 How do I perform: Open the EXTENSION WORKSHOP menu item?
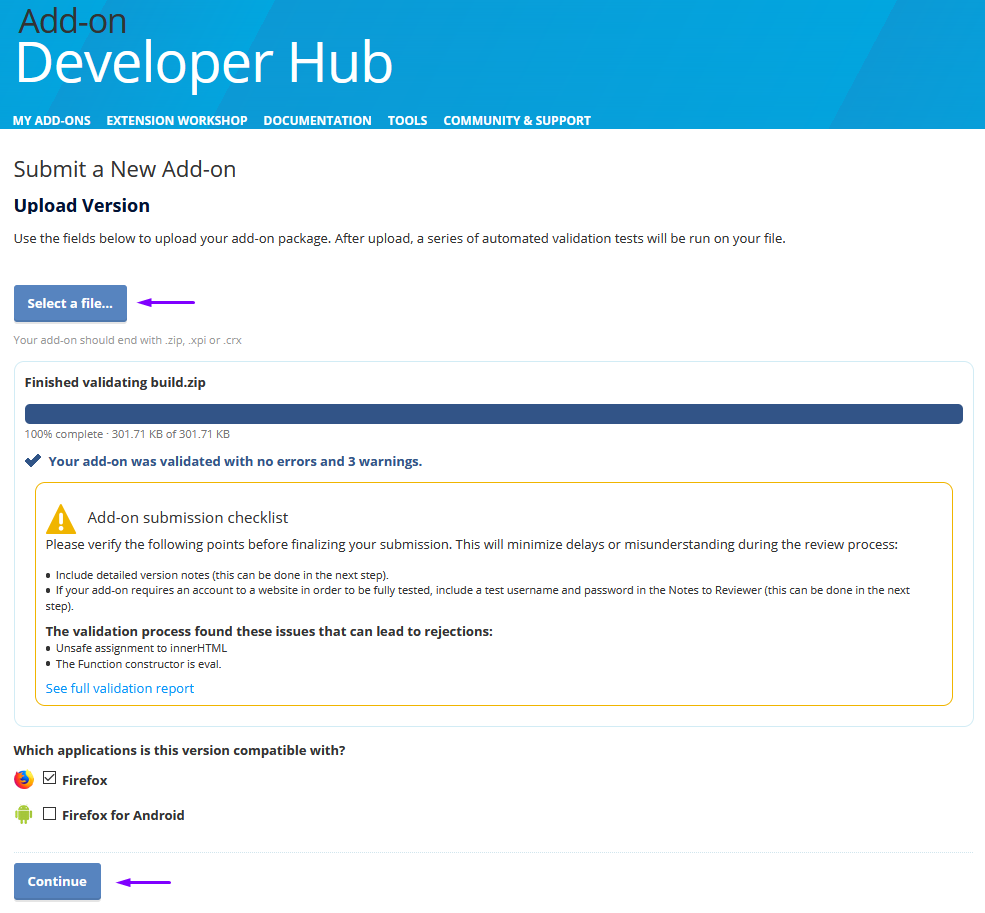[x=177, y=121]
